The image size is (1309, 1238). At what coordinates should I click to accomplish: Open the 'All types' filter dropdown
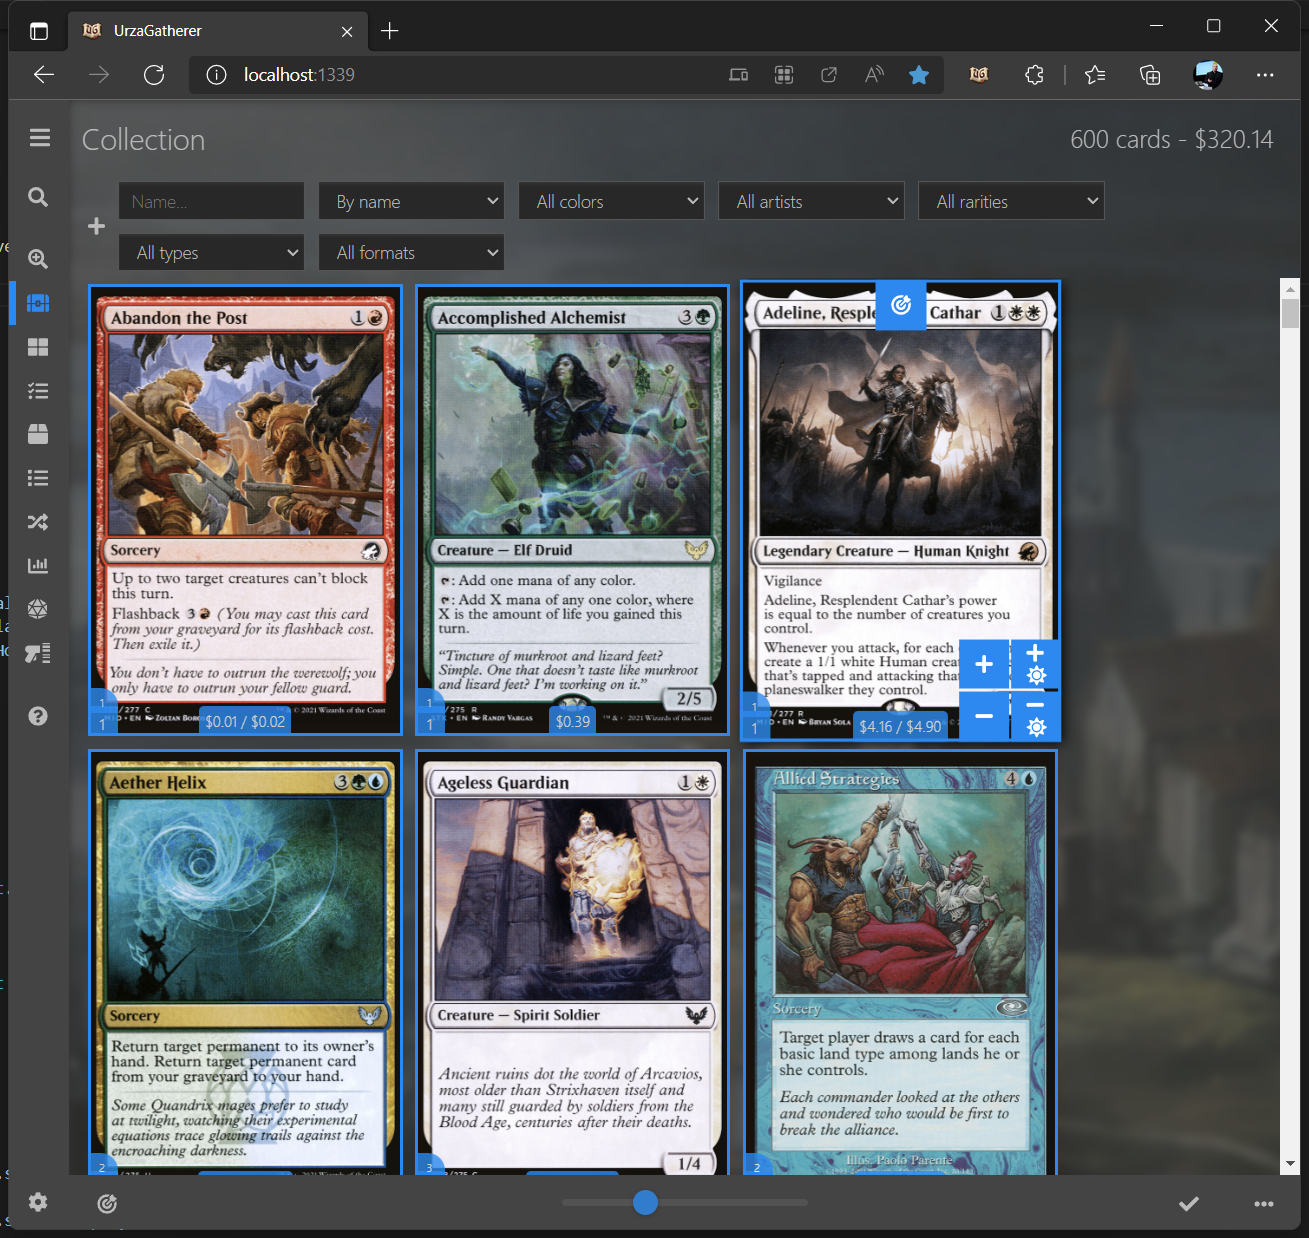[x=212, y=252]
